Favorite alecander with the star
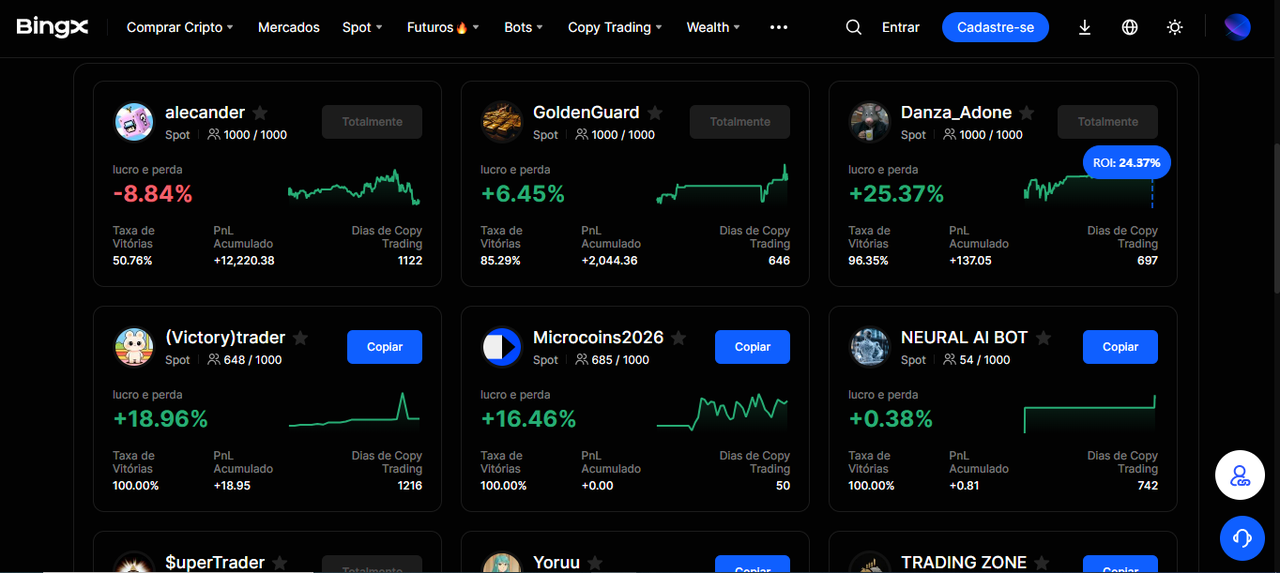Screen dimensions: 1280x573 260,113
